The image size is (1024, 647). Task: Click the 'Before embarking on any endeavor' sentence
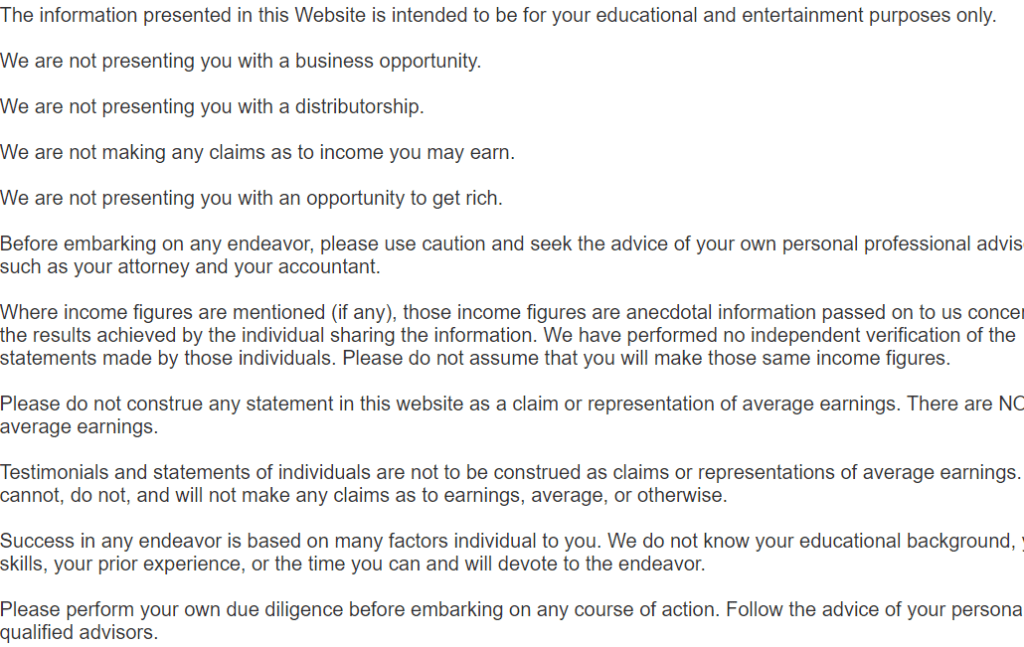coord(512,255)
